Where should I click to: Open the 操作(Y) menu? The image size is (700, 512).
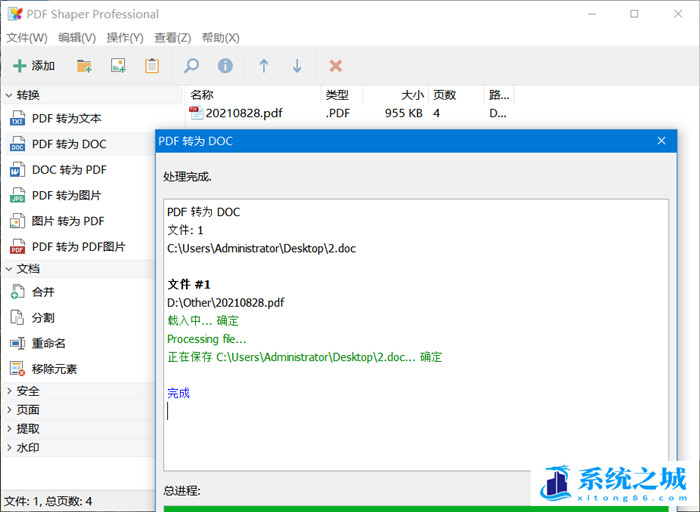tap(125, 38)
